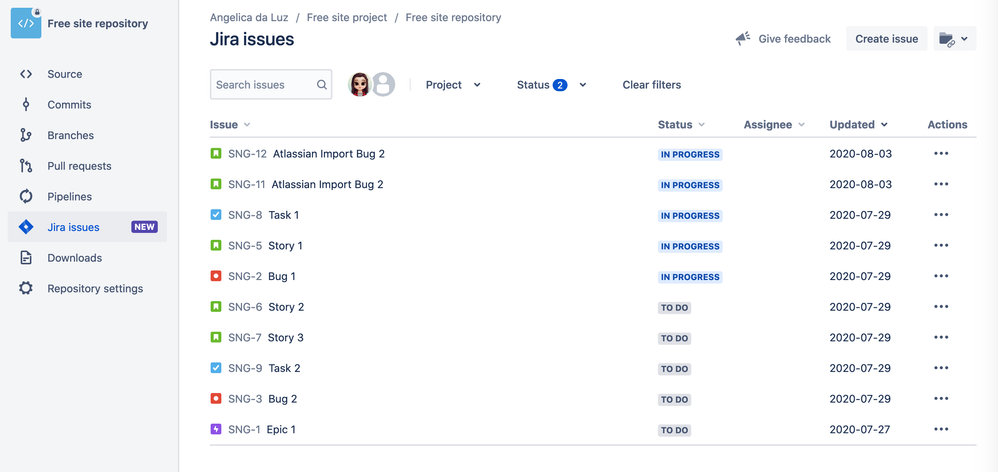Click the To Do status badge of SNG-1

point(674,430)
